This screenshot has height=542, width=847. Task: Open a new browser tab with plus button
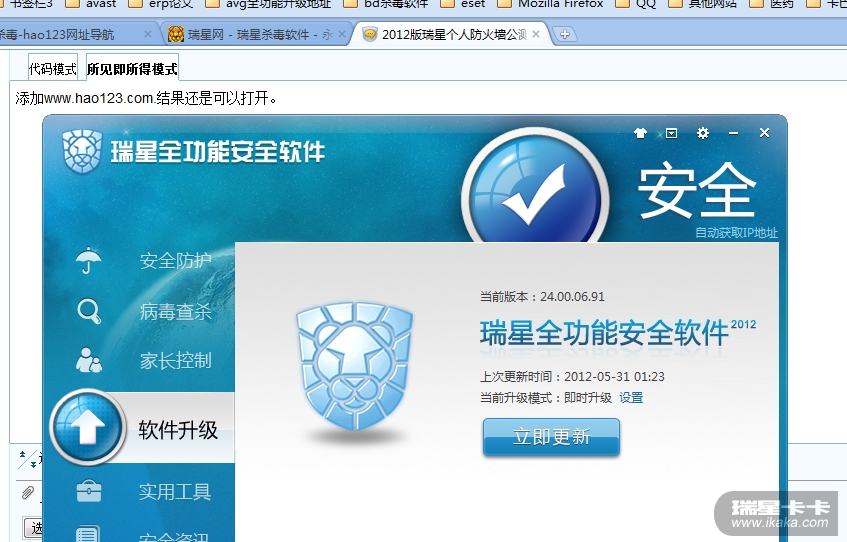565,35
